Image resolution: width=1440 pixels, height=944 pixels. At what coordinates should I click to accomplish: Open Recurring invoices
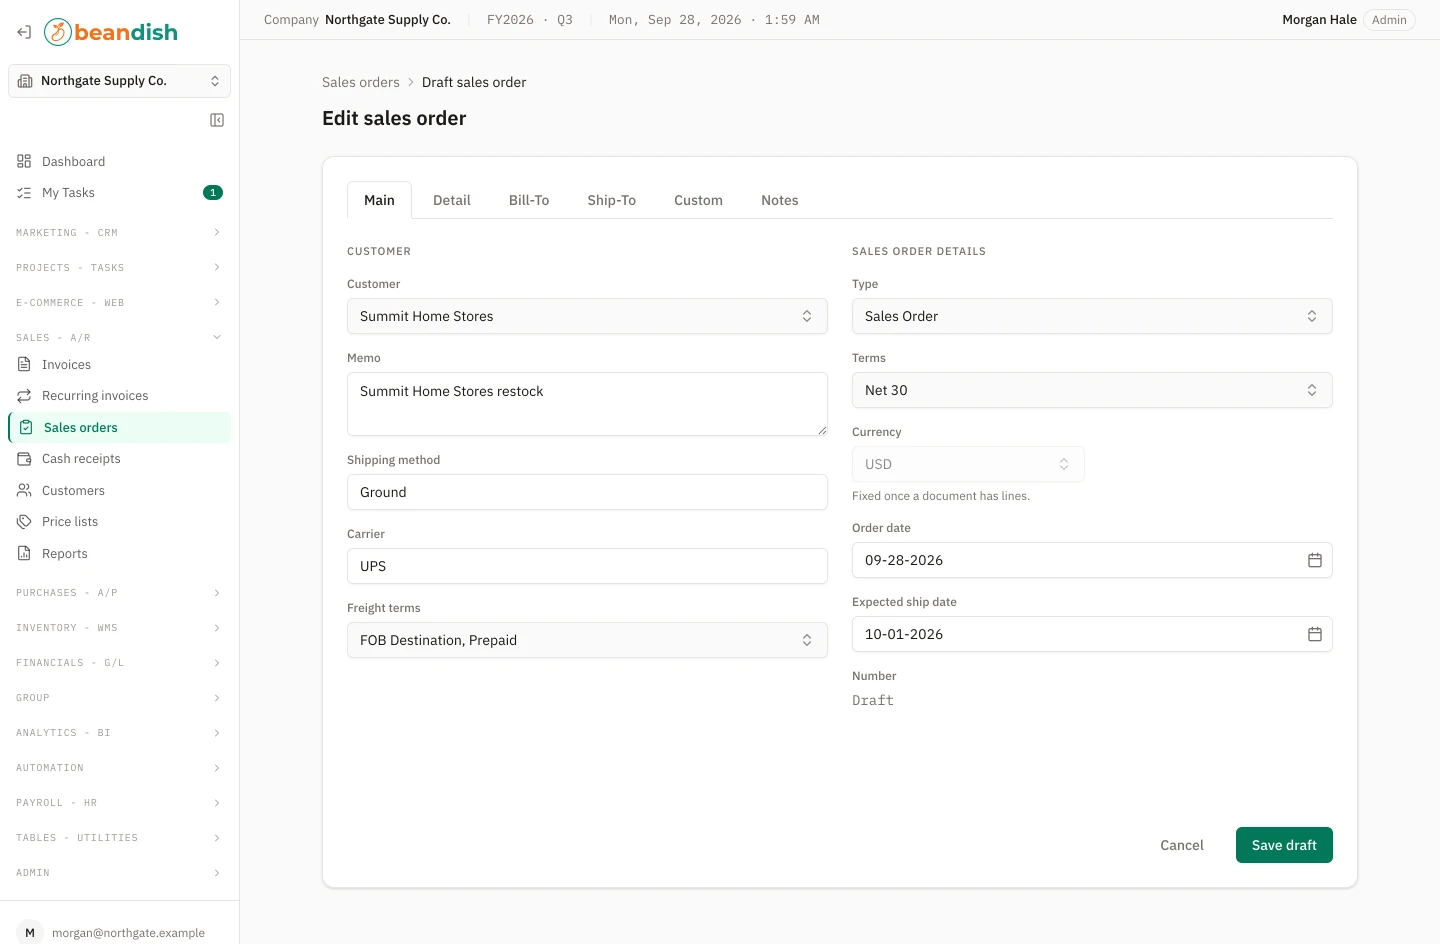pos(119,396)
